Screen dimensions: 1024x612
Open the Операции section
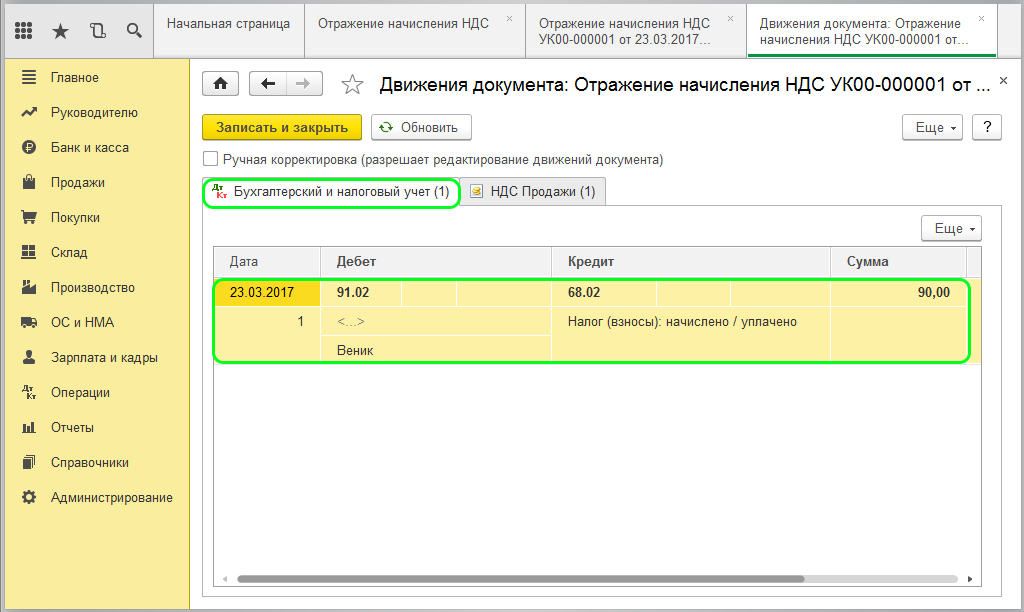[80, 393]
